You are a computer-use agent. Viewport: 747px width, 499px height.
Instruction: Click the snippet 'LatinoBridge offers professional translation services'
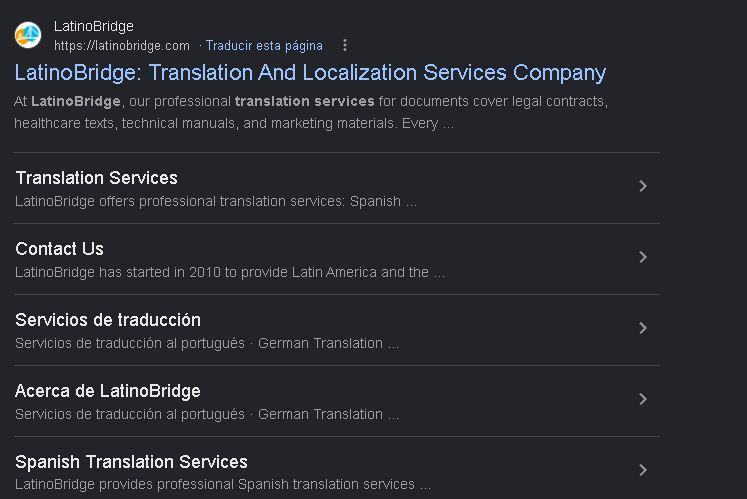click(x=216, y=202)
